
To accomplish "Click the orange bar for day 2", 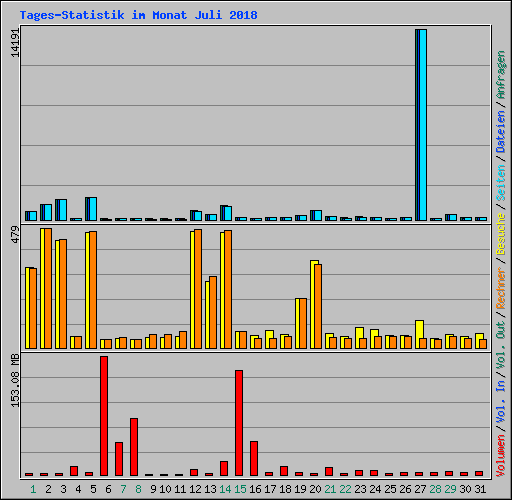I will [48, 288].
